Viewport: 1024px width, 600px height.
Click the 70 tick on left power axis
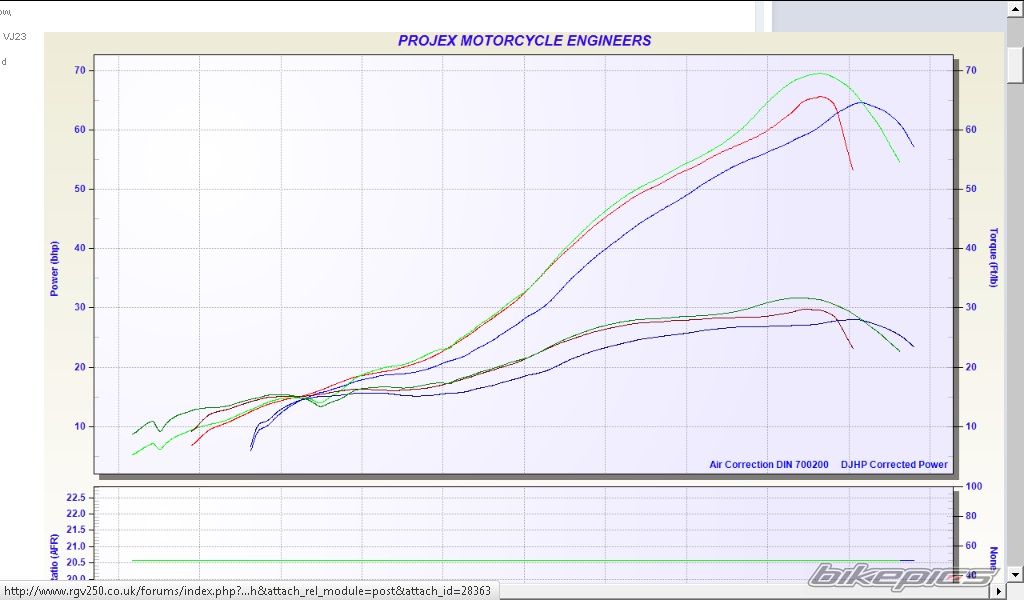click(78, 71)
